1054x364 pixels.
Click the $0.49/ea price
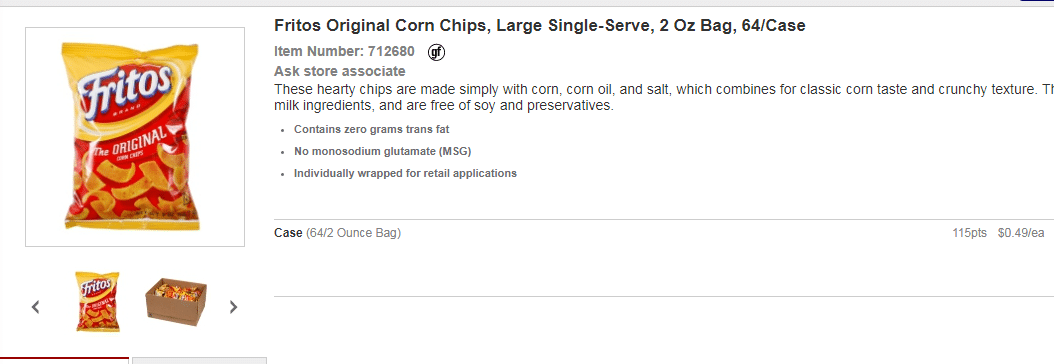point(1021,233)
